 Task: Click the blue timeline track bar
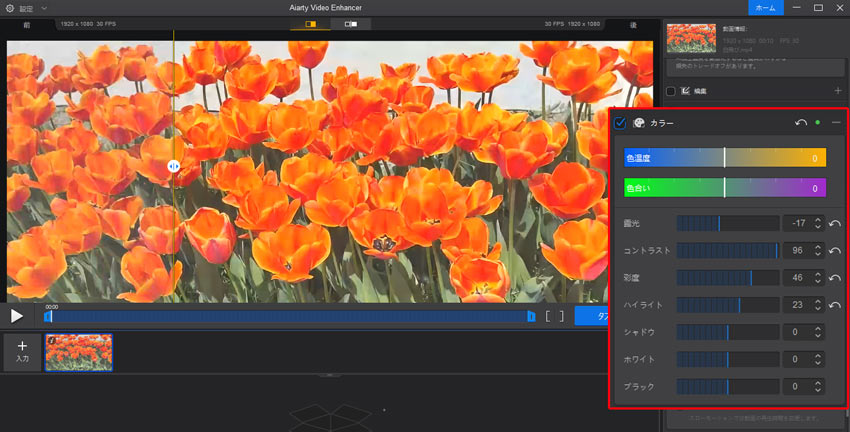coord(289,316)
